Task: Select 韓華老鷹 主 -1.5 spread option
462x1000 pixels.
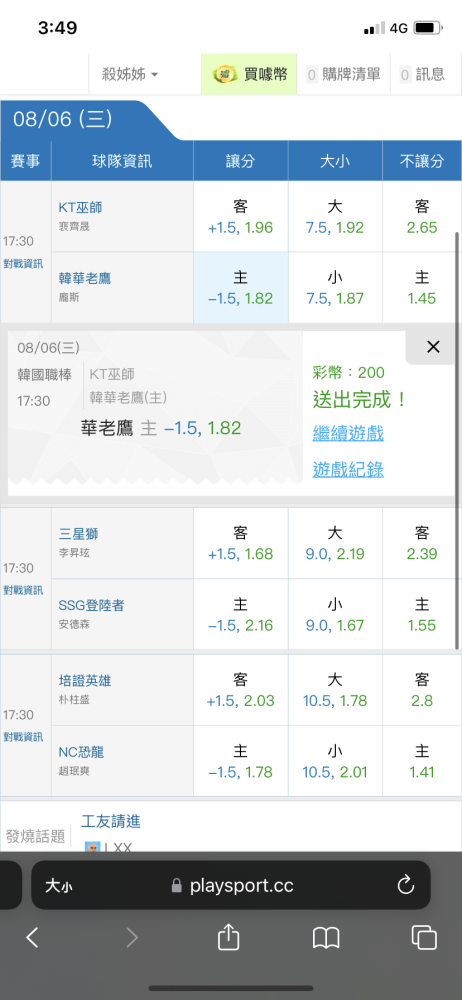Action: click(x=241, y=288)
